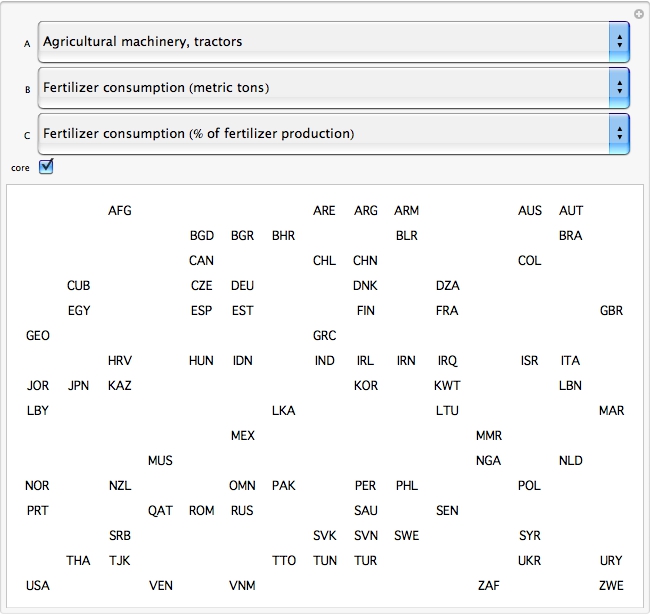The height and width of the screenshot is (616, 650).
Task: Click the FIN label
Action: pyautogui.click(x=366, y=310)
